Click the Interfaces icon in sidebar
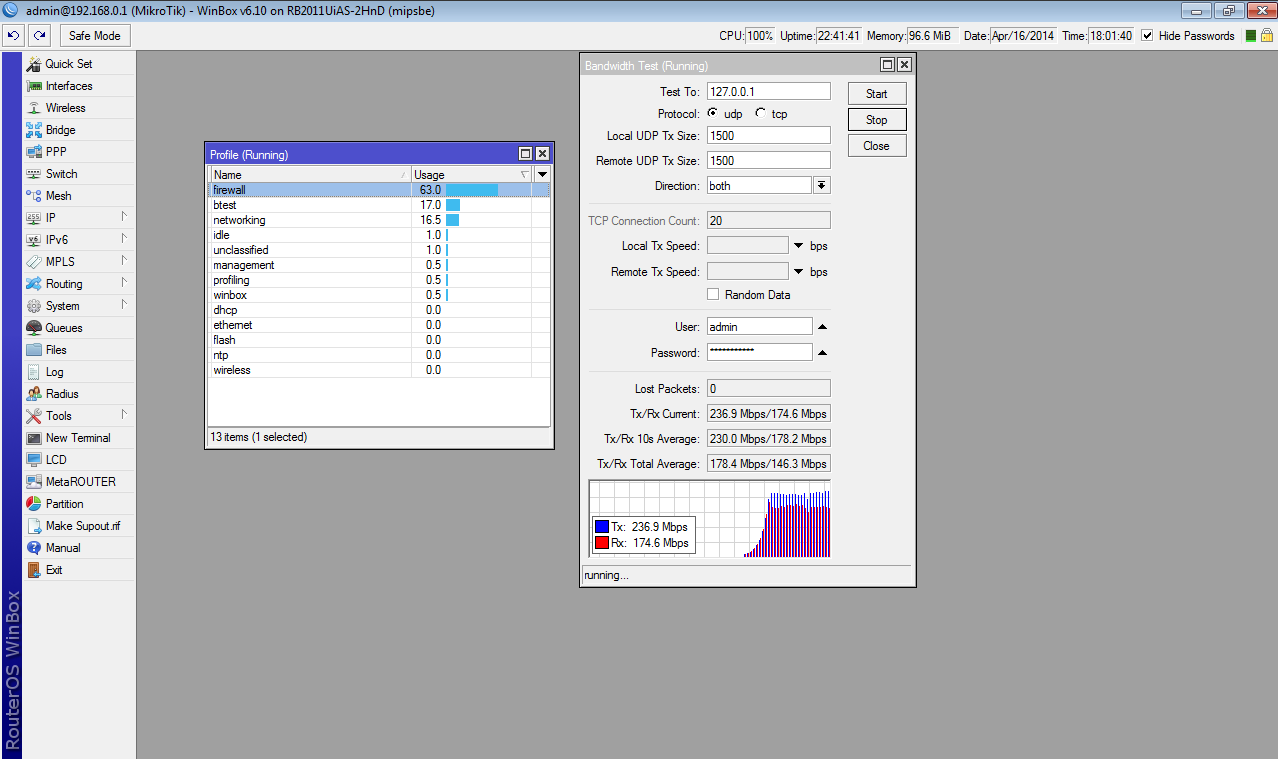The height and width of the screenshot is (759, 1278). click(x=34, y=86)
